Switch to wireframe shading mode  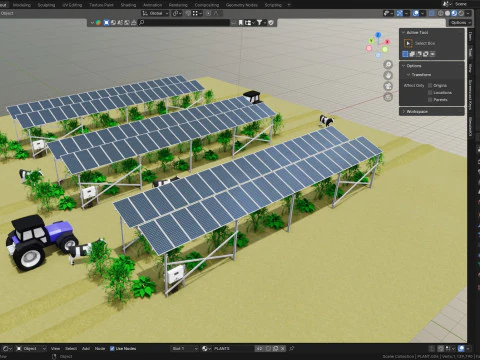click(x=441, y=13)
